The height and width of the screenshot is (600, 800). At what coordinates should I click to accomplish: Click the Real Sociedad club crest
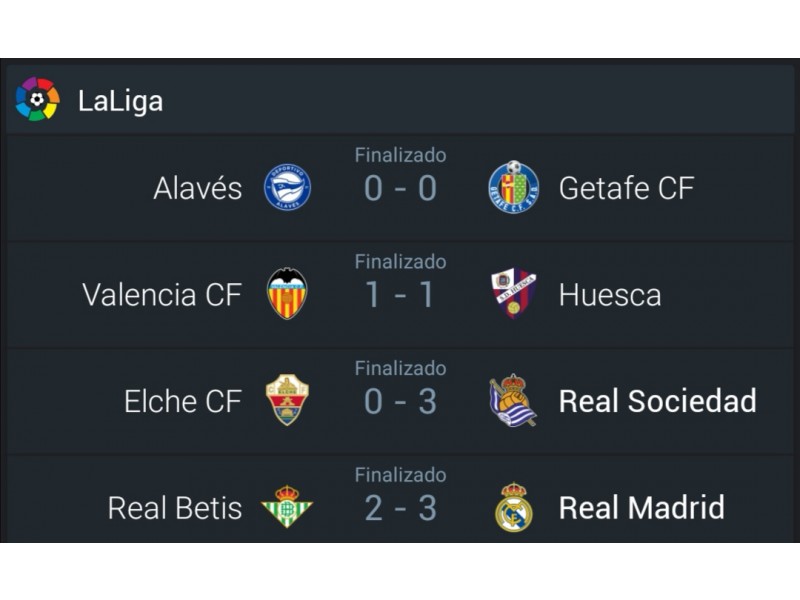[513, 400]
